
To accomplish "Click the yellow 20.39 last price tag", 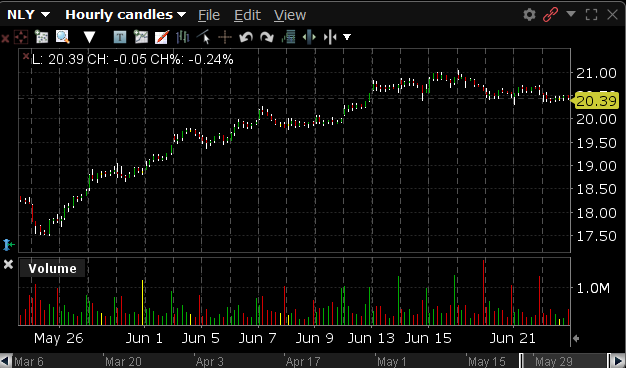I will coord(595,101).
